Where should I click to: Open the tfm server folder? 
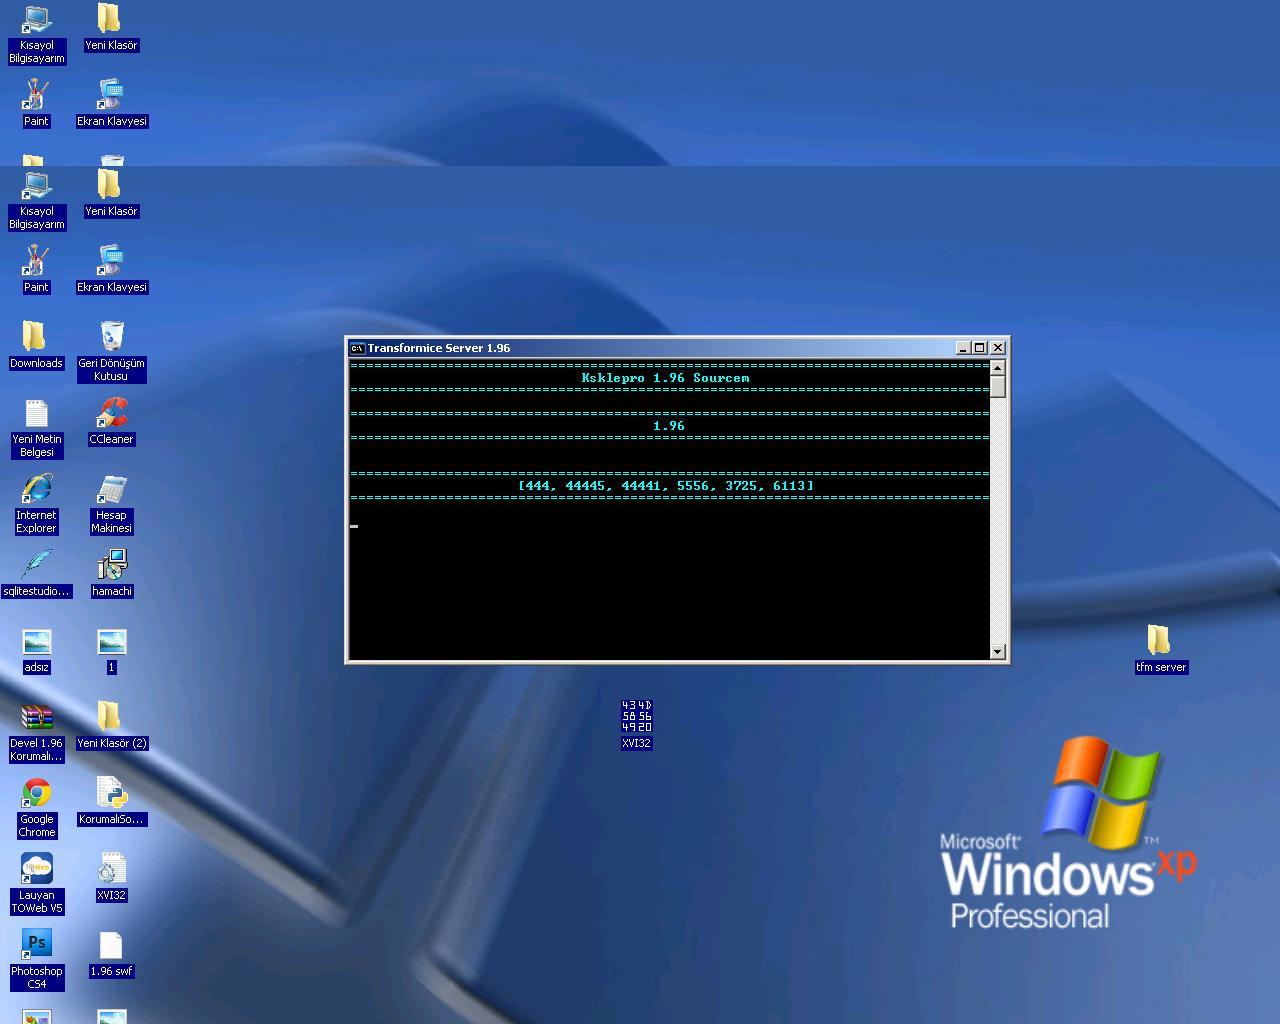coord(1160,649)
